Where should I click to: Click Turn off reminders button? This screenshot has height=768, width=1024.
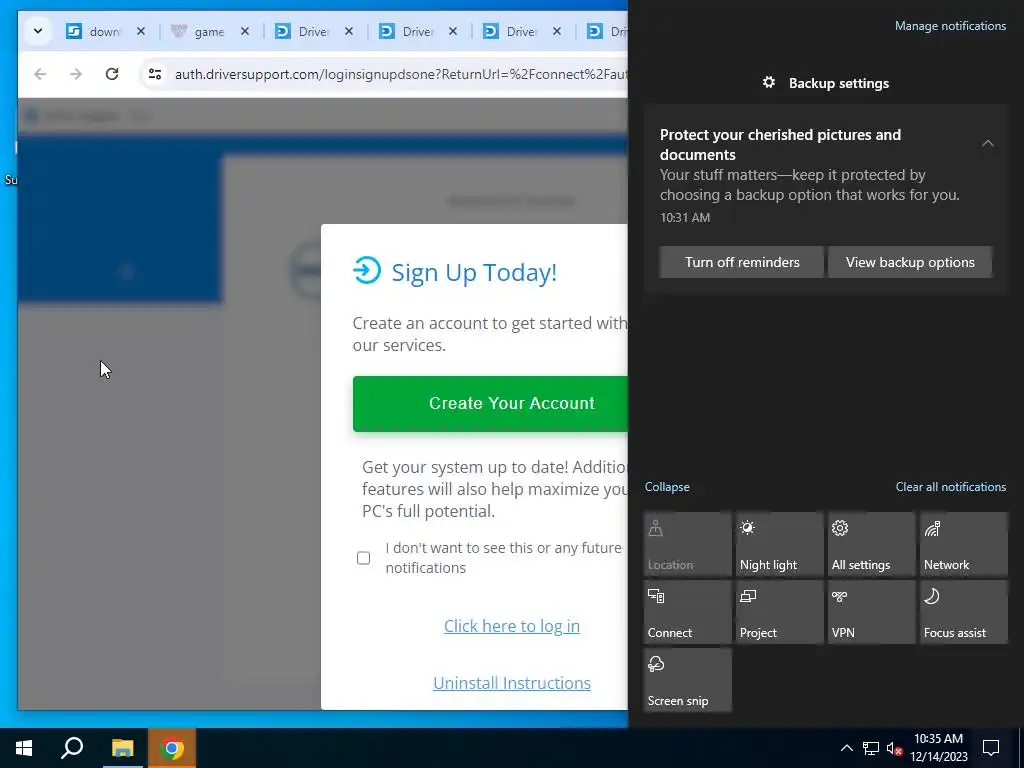(742, 262)
